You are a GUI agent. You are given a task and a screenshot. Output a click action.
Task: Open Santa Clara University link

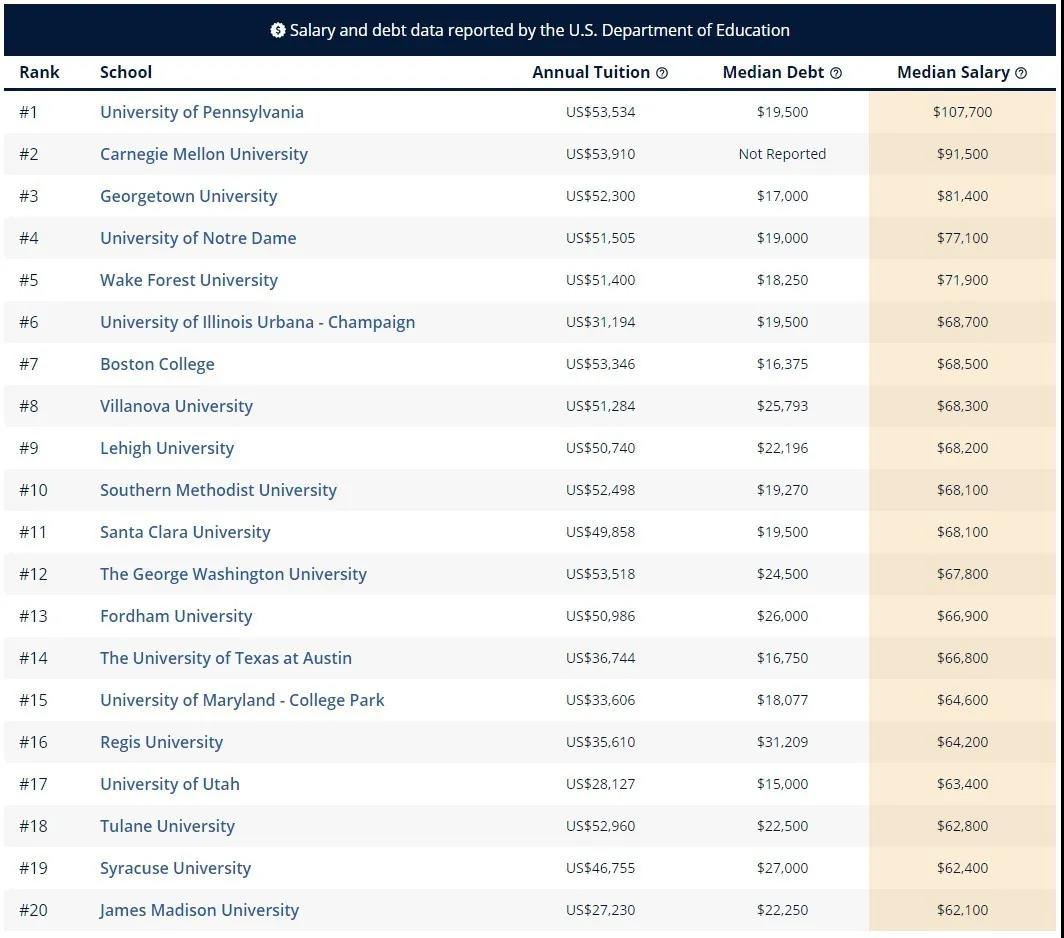[x=185, y=532]
